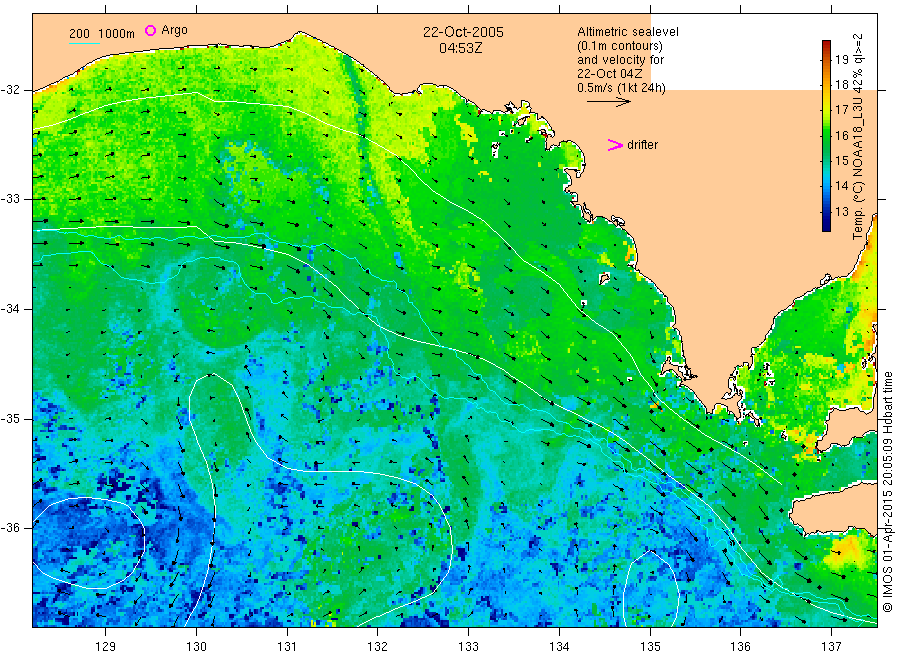900x660 pixels.
Task: Click the '0.5m/s (1kt 24h)' text
Action: (x=622, y=88)
